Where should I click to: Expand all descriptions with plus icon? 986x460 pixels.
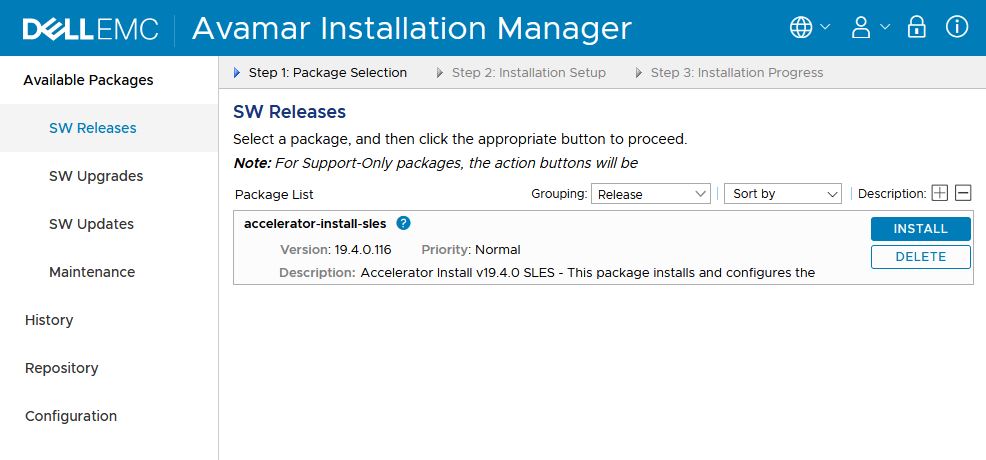tap(939, 193)
